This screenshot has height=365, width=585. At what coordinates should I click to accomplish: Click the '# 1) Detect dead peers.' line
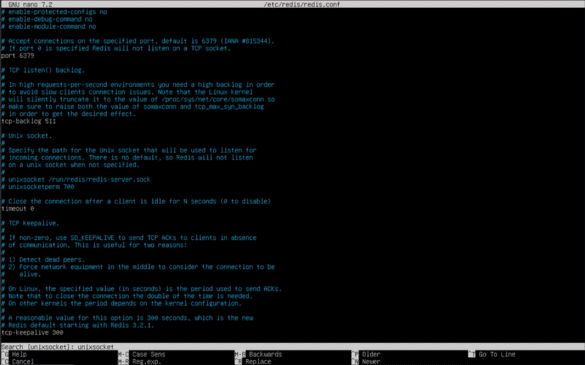point(43,260)
